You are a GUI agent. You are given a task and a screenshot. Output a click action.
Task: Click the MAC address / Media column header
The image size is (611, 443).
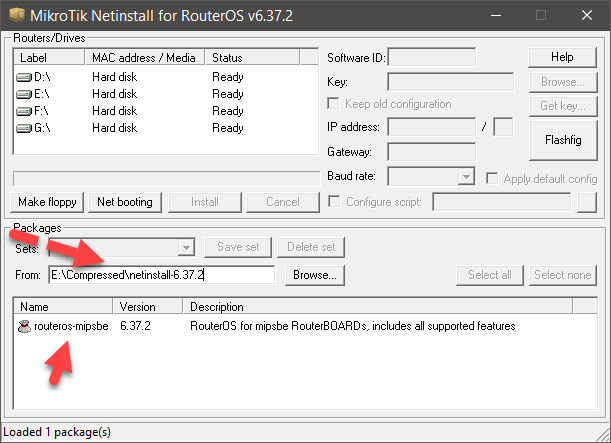(145, 58)
